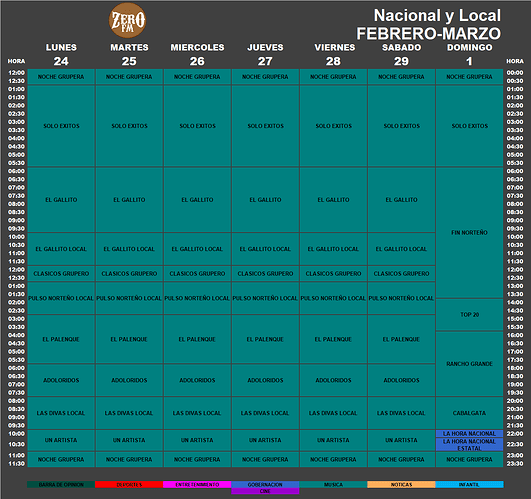Click the VIERNES 28 column header
531x499 pixels.
(x=335, y=54)
